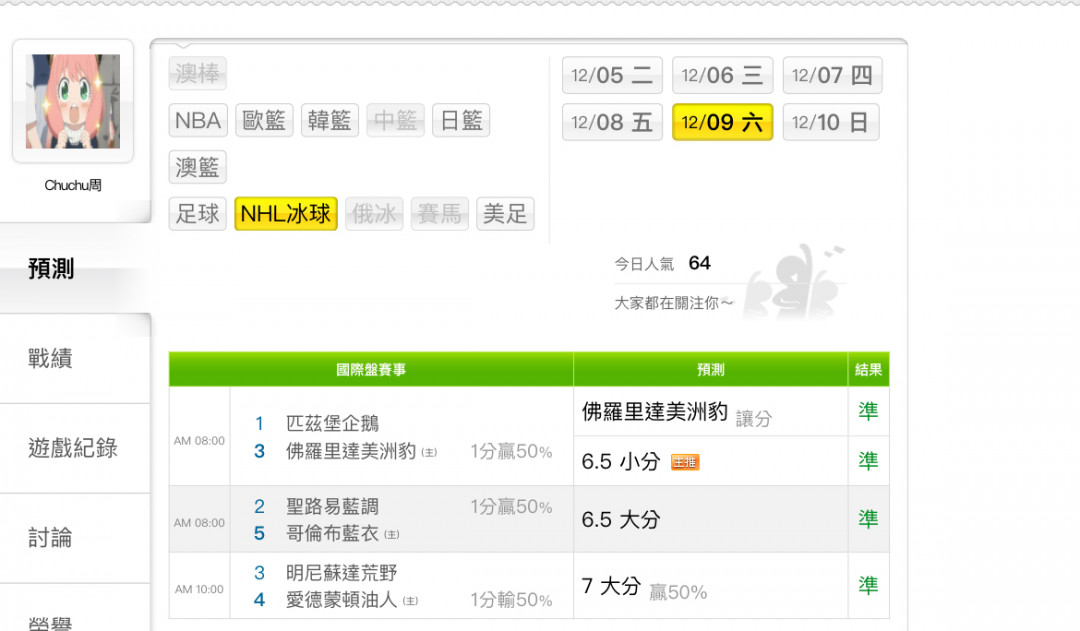
Task: Click 準 result for 7 大分
Action: [868, 586]
